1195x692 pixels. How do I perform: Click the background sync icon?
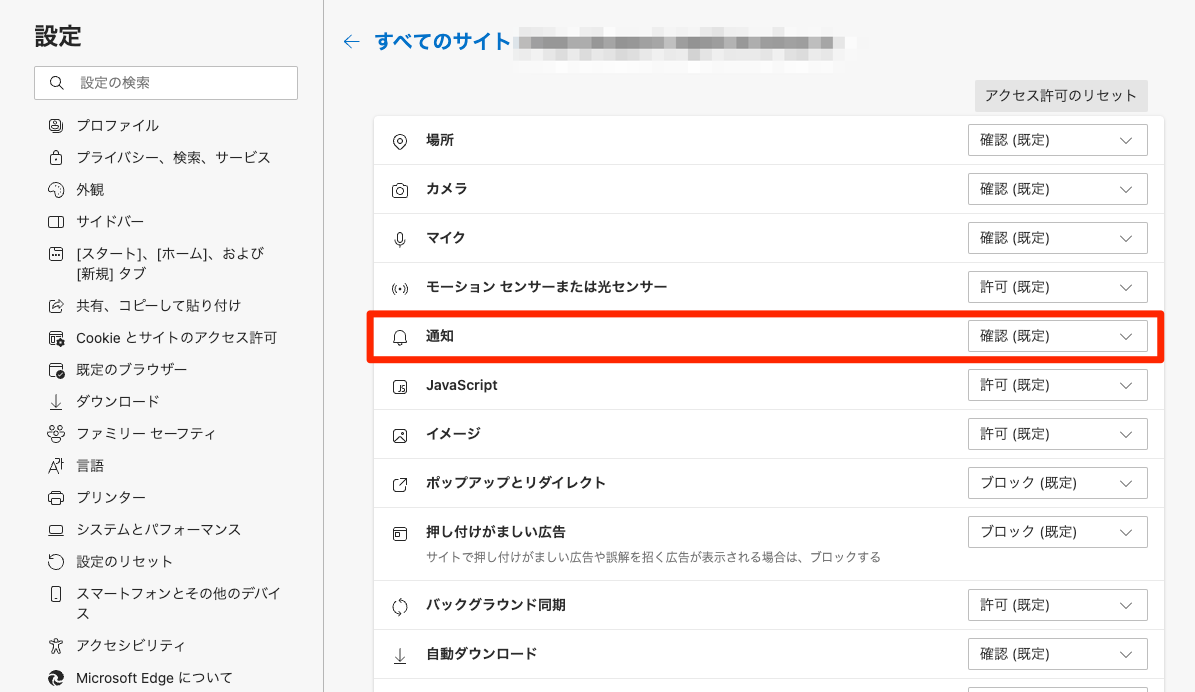400,605
